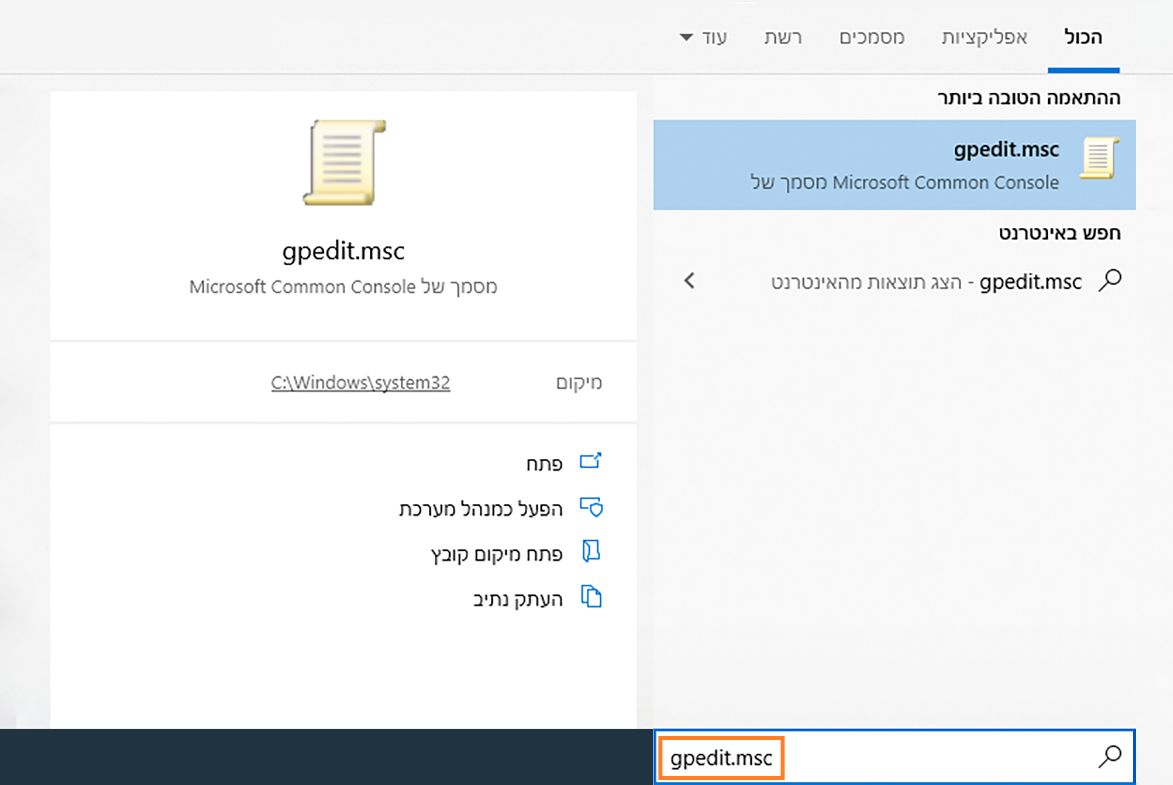Click the search box containing gpedit.msc

895,757
